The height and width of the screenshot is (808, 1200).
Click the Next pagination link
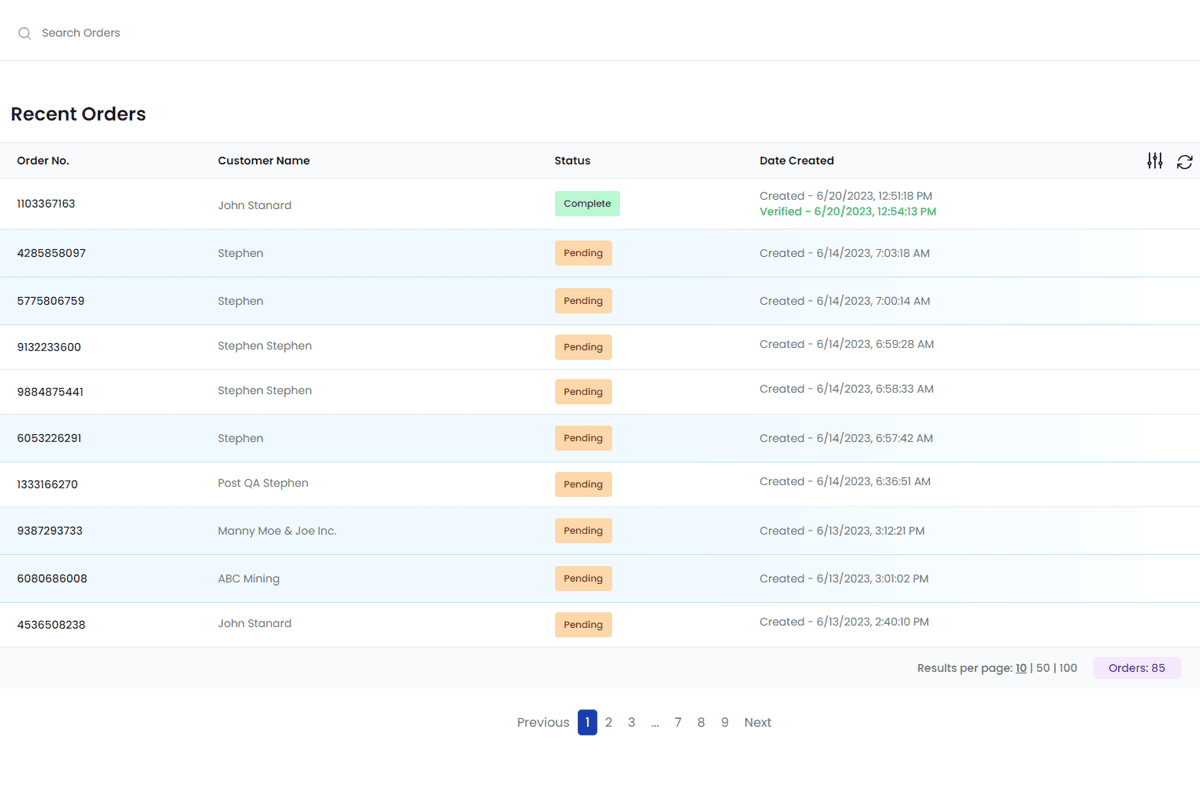click(757, 722)
